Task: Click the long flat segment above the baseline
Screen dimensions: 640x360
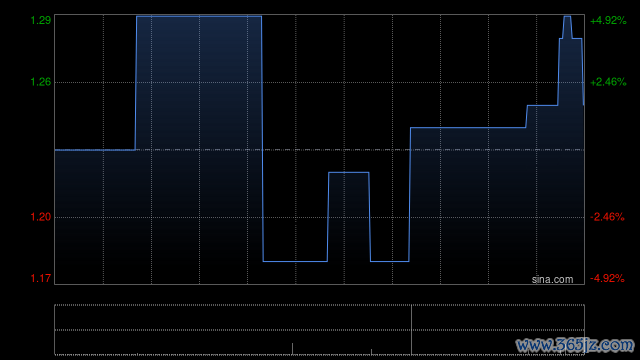Action: tap(468, 128)
